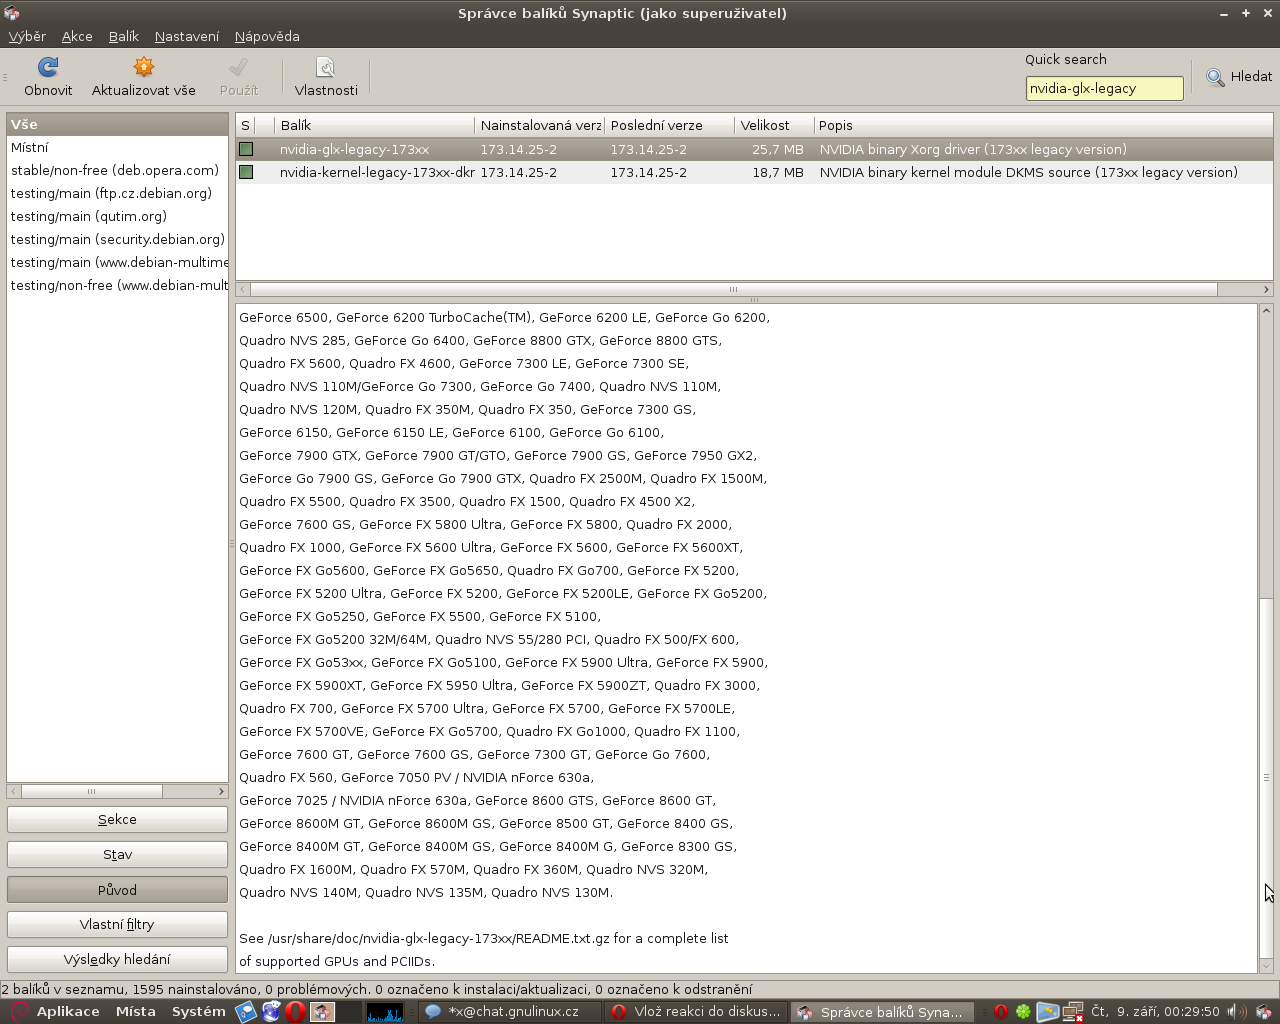
Task: Sort by Balík column header
Action: click(x=375, y=125)
